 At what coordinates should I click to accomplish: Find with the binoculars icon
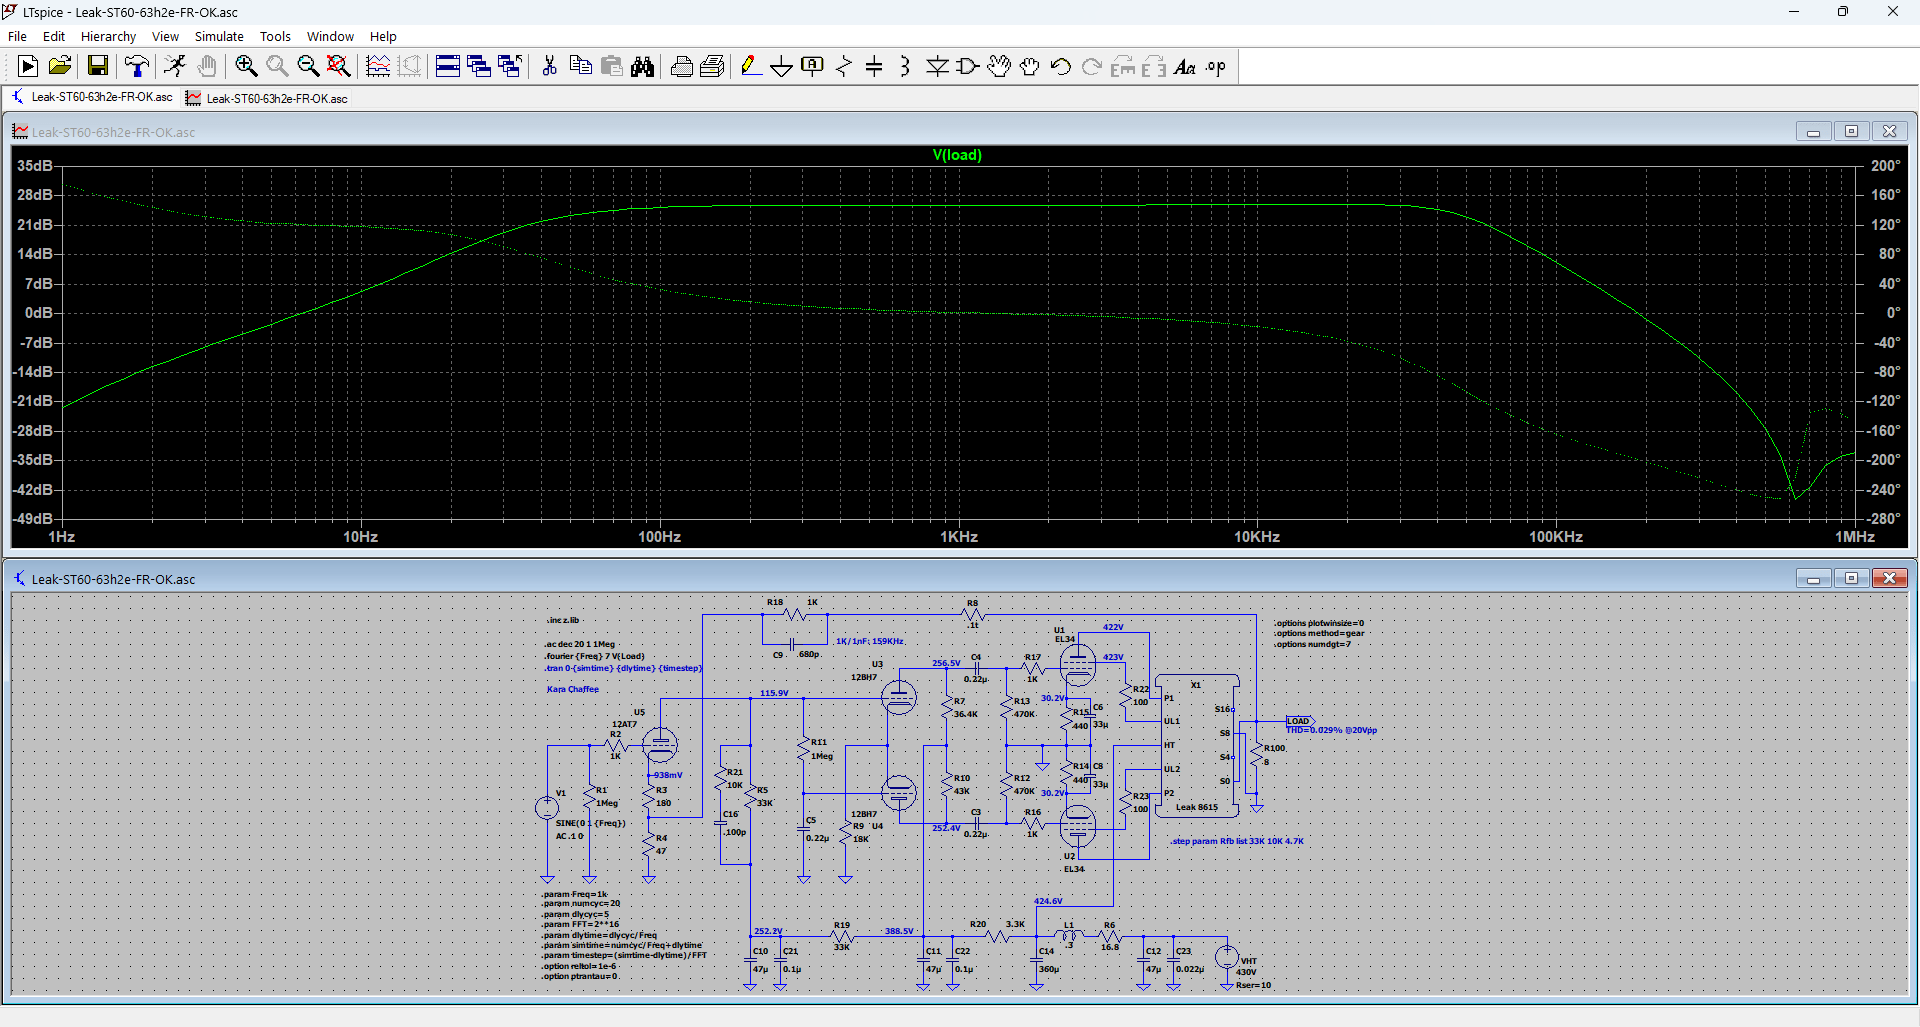[x=643, y=66]
